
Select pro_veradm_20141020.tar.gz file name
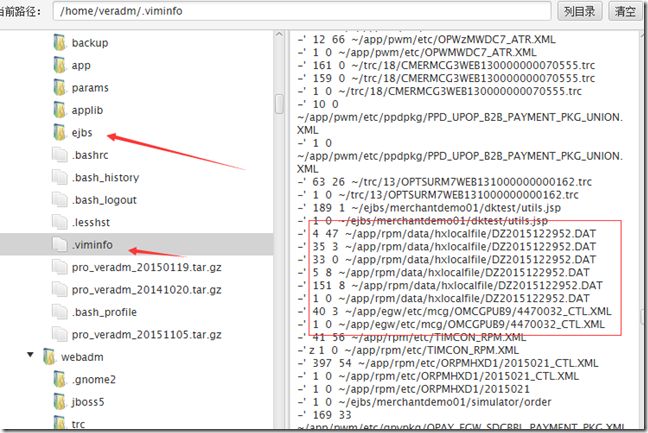(146, 289)
